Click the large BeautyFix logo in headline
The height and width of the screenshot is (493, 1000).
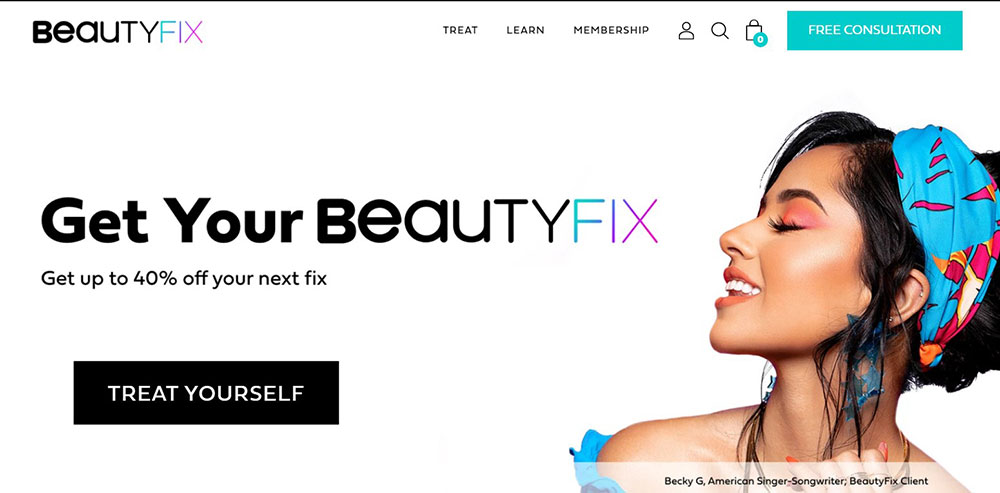click(x=487, y=221)
